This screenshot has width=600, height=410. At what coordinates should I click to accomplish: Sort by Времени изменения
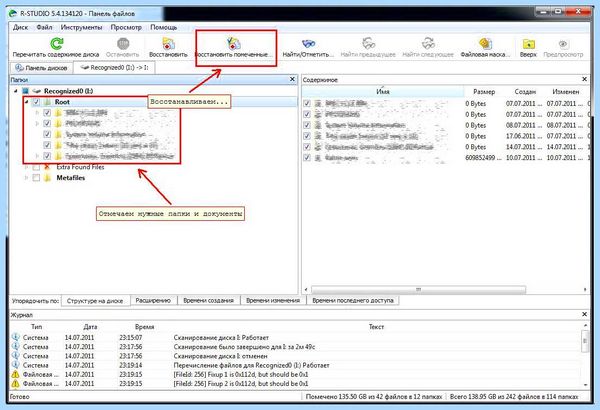click(x=273, y=301)
